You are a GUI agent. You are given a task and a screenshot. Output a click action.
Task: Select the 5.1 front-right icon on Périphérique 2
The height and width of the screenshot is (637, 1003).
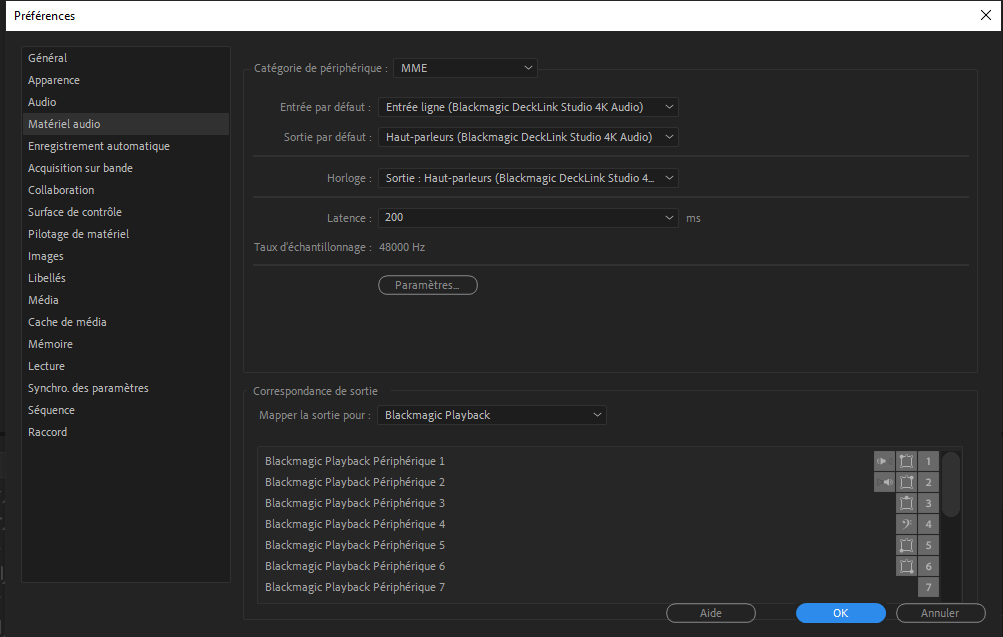click(906, 482)
